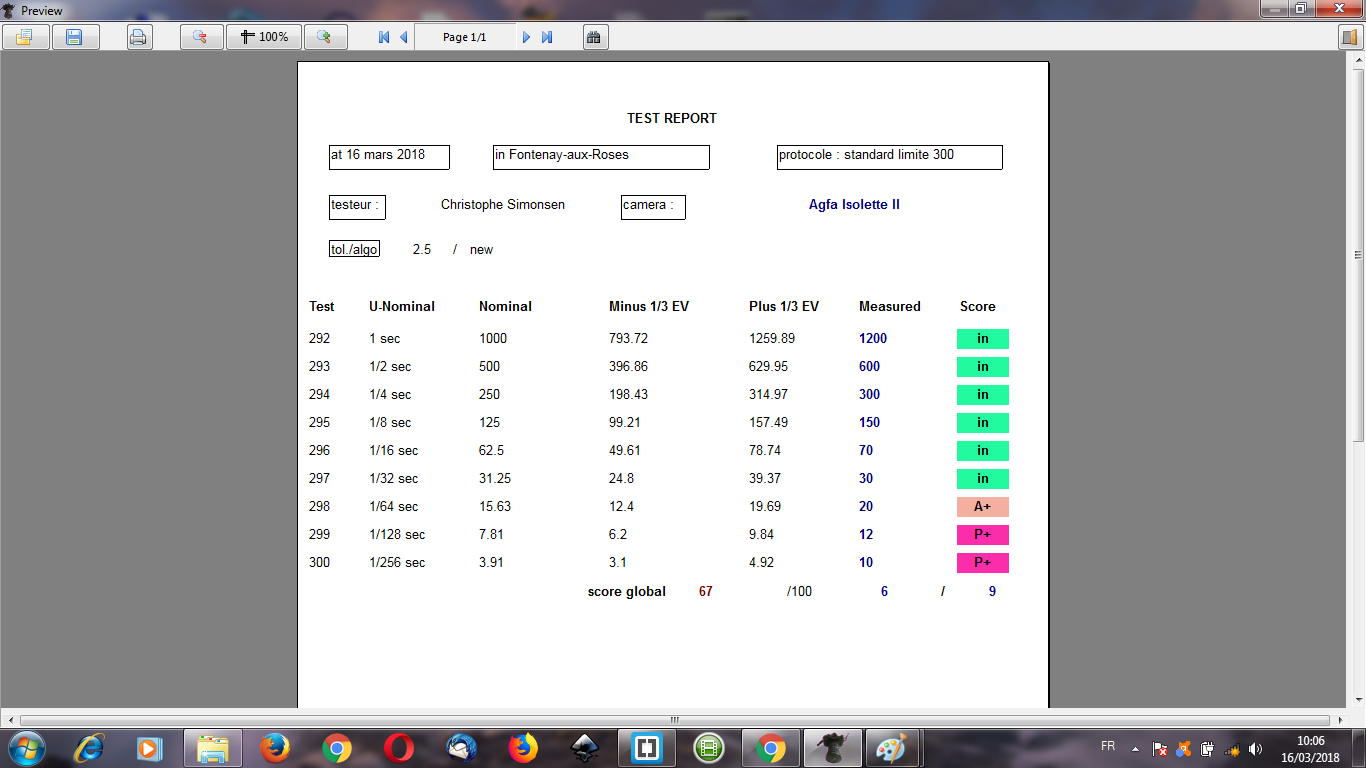This screenshot has width=1366, height=768.
Task: Open the first Firefox taskbar icon
Action: tap(274, 747)
